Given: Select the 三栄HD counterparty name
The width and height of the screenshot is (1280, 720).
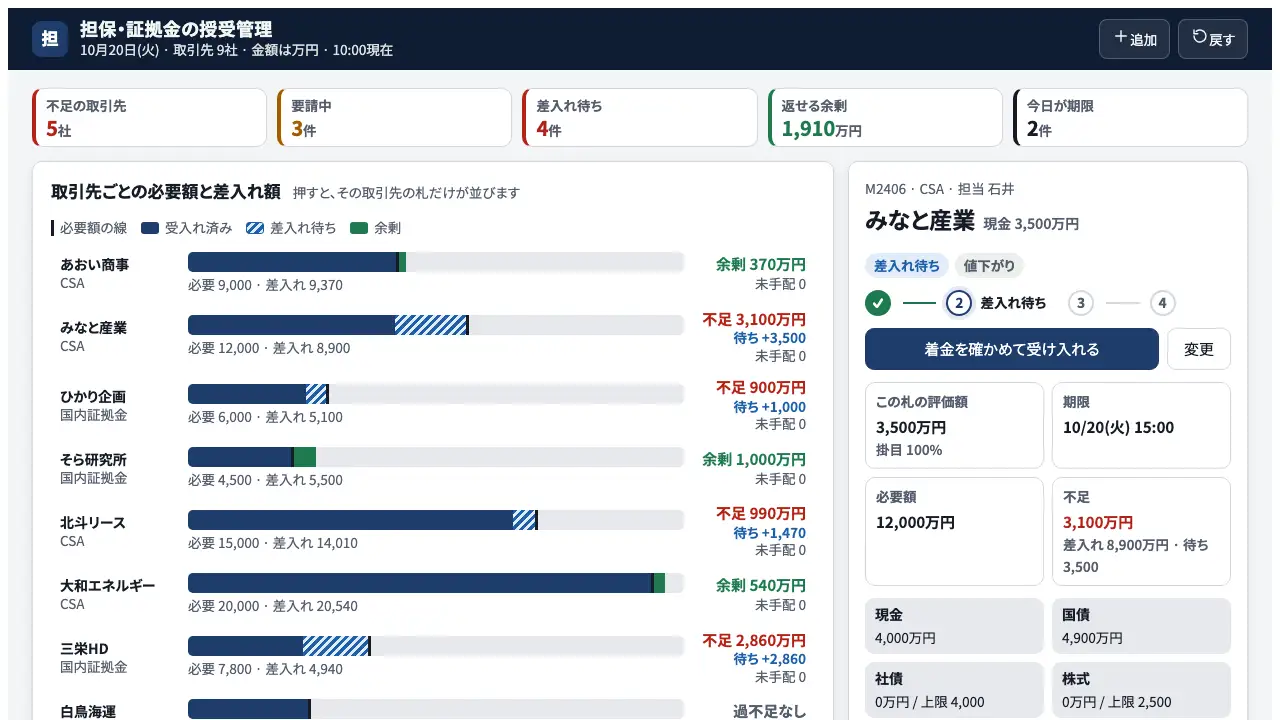Looking at the screenshot, I should click(85, 649).
